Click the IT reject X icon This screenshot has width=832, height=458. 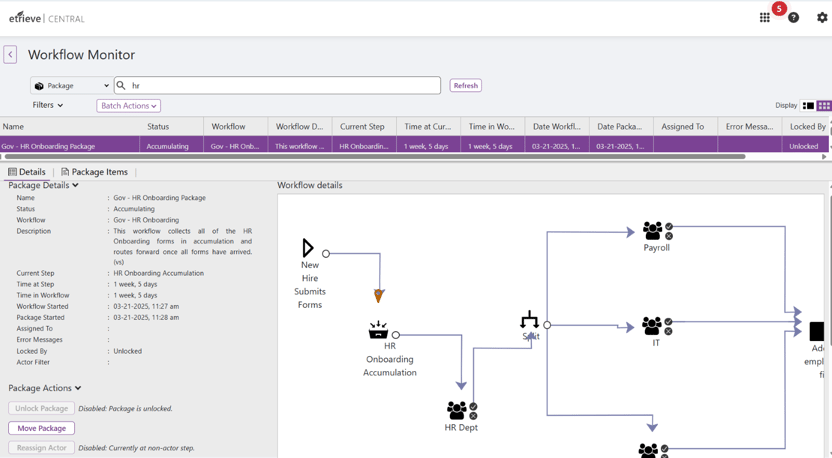point(669,331)
